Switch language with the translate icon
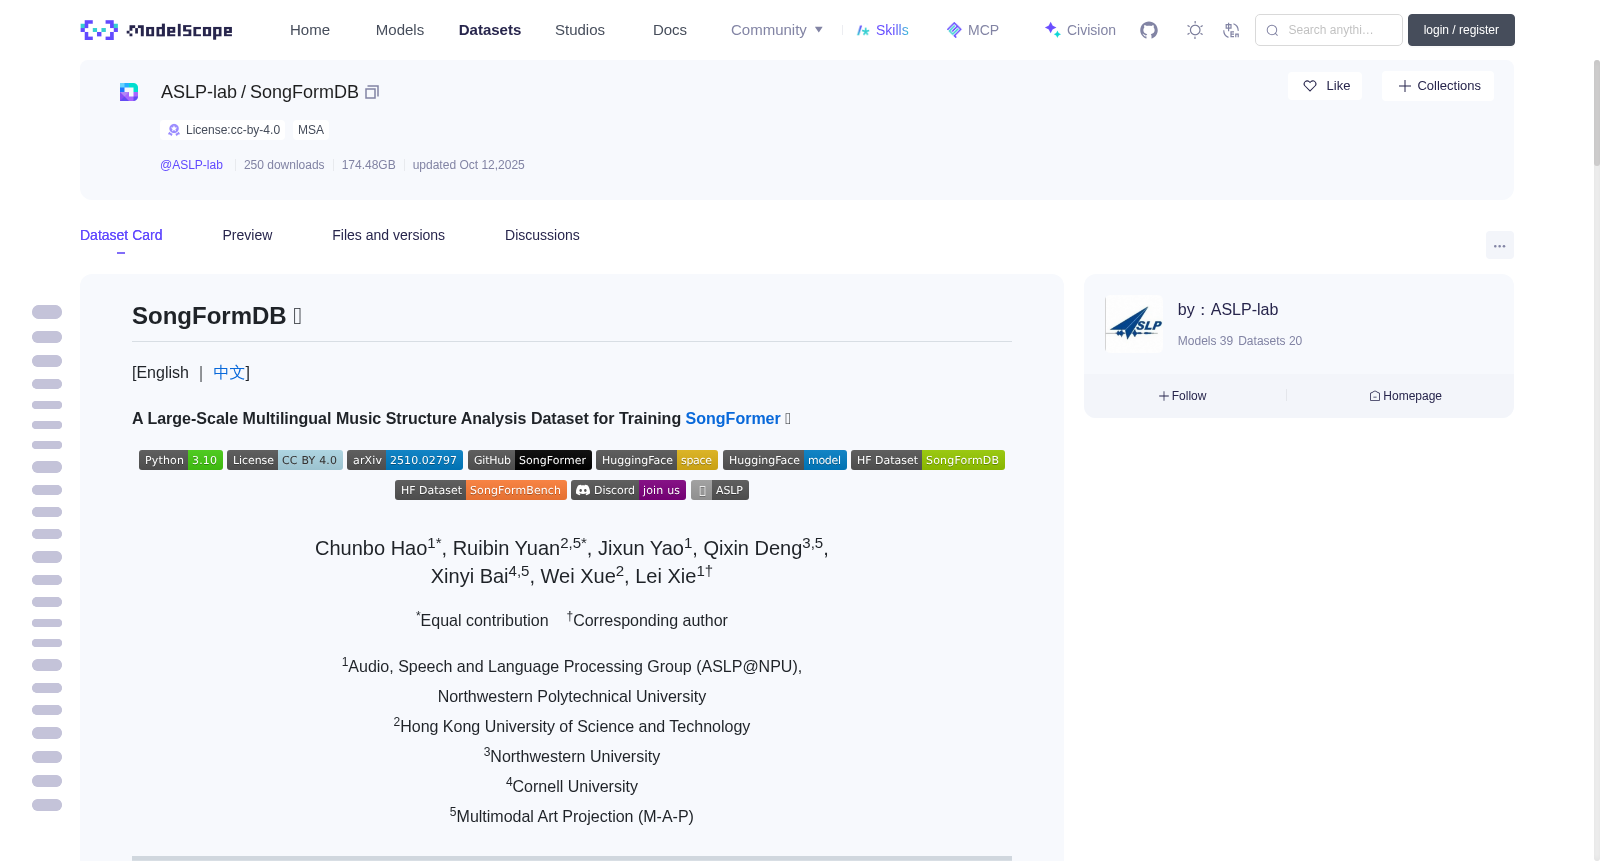This screenshot has height=861, width=1600. tap(1231, 30)
